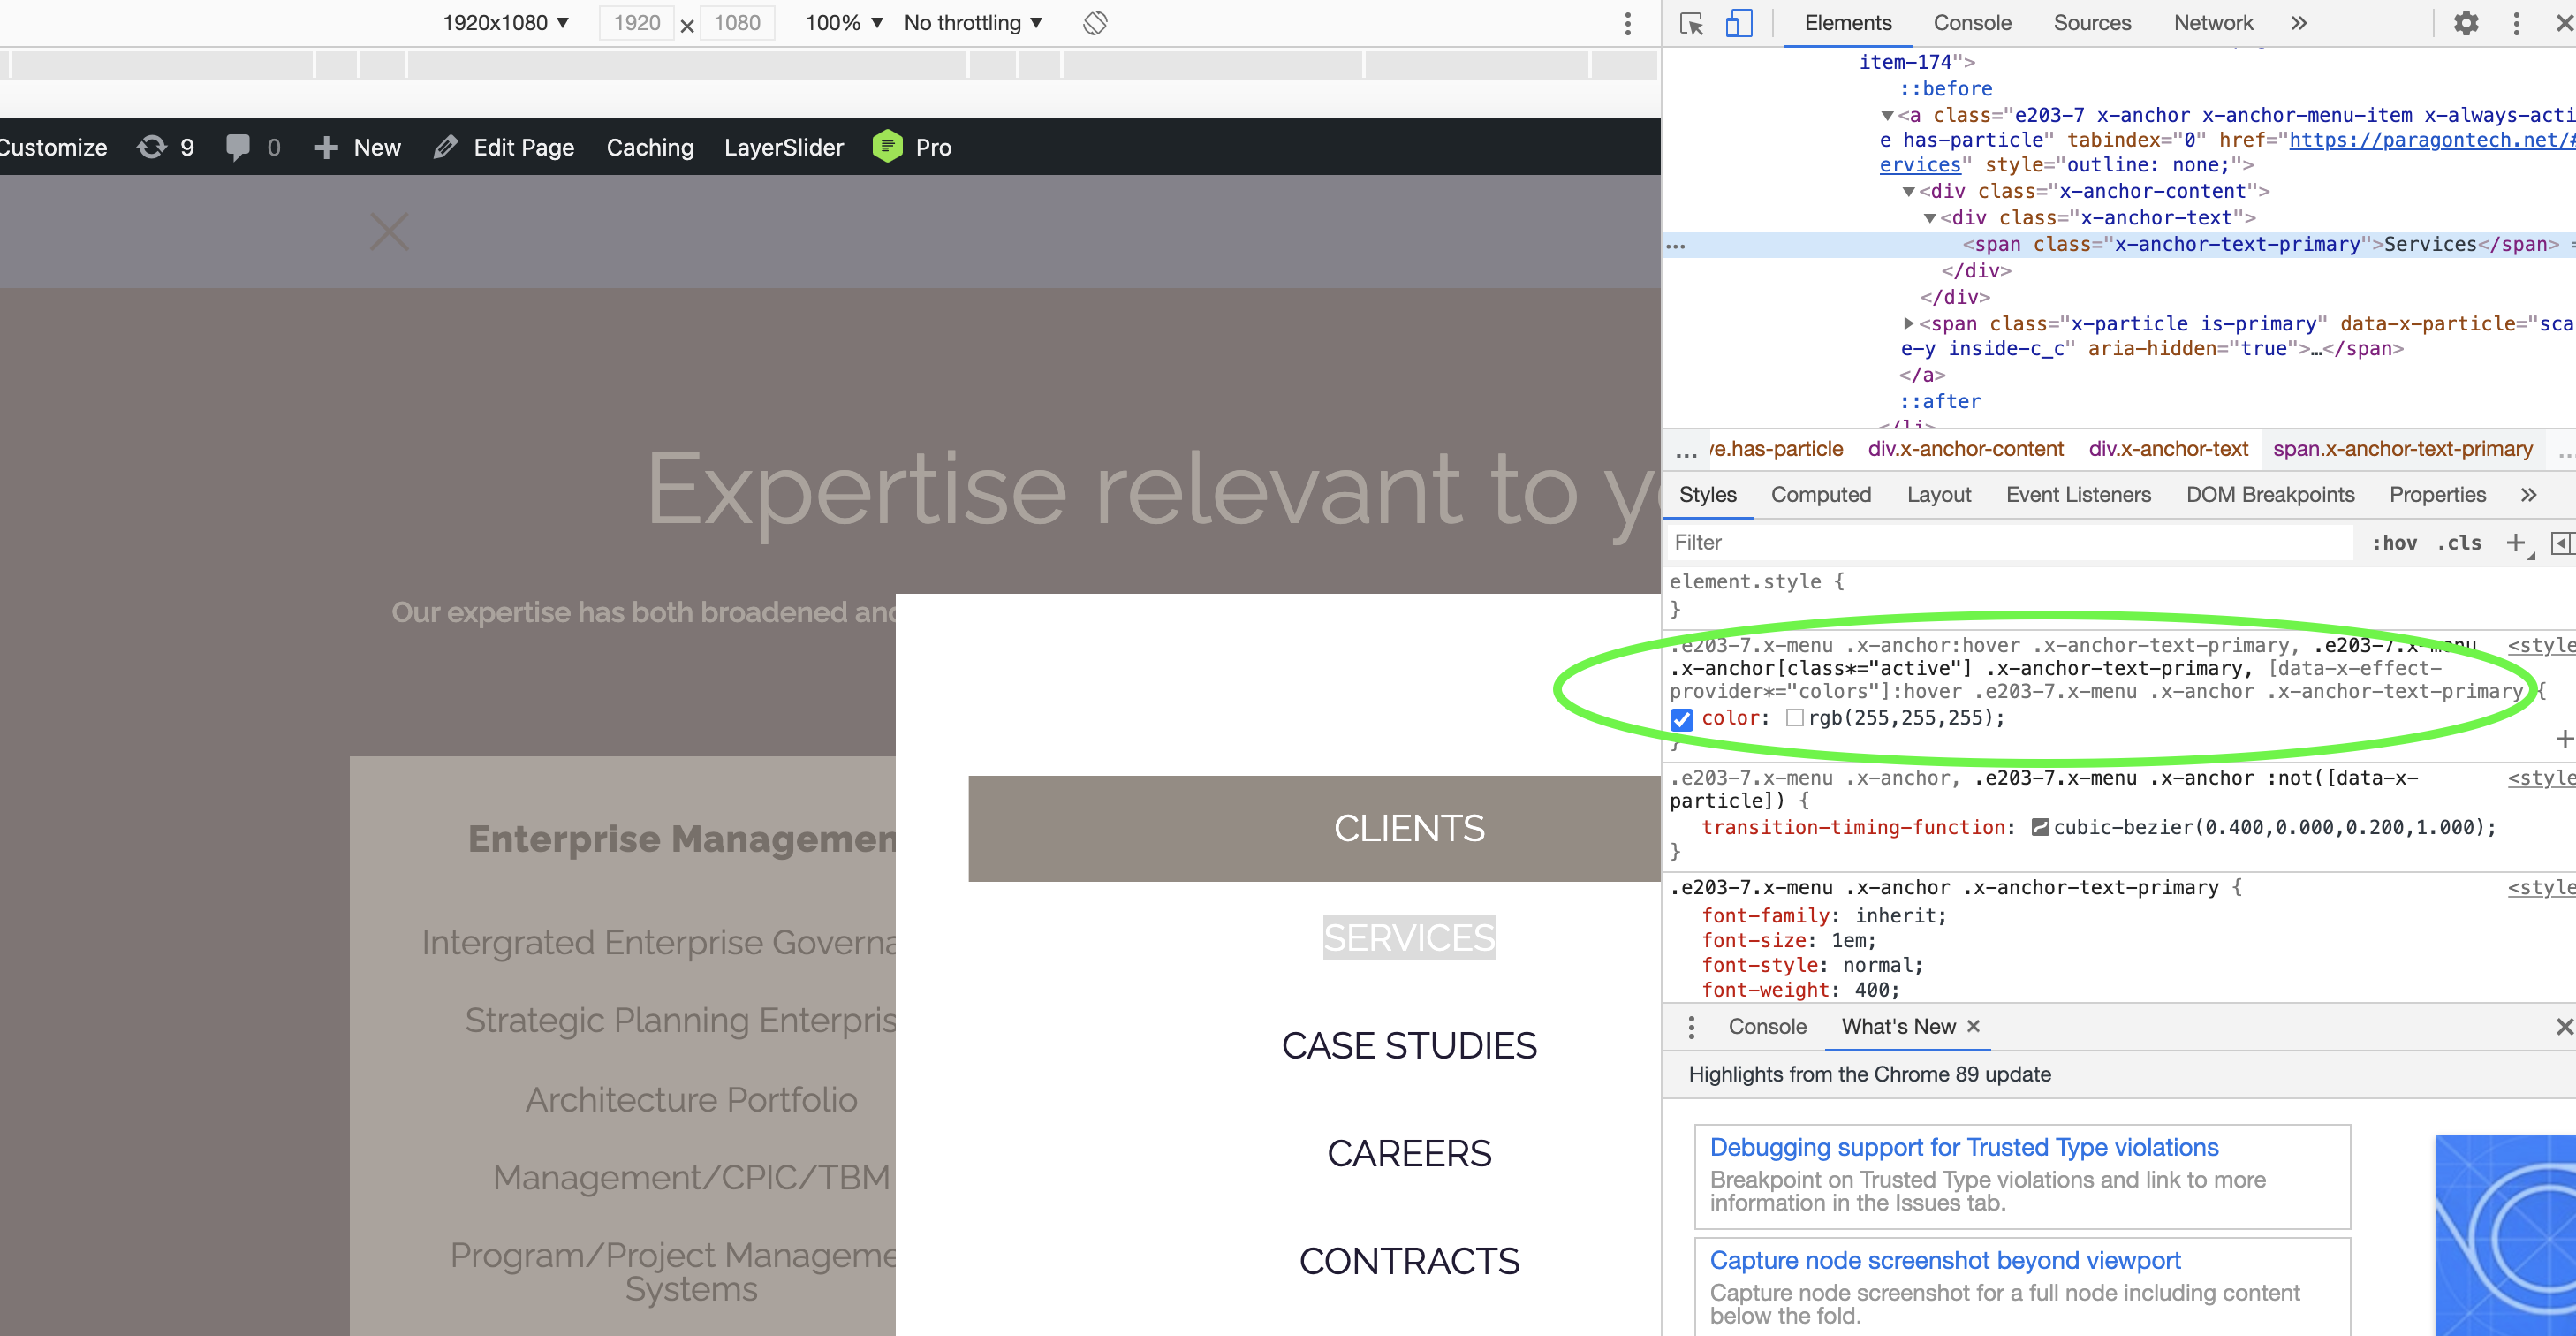Screen dimensions: 2576x1336
Task: Click the plus icon next to New
Action: [326, 148]
